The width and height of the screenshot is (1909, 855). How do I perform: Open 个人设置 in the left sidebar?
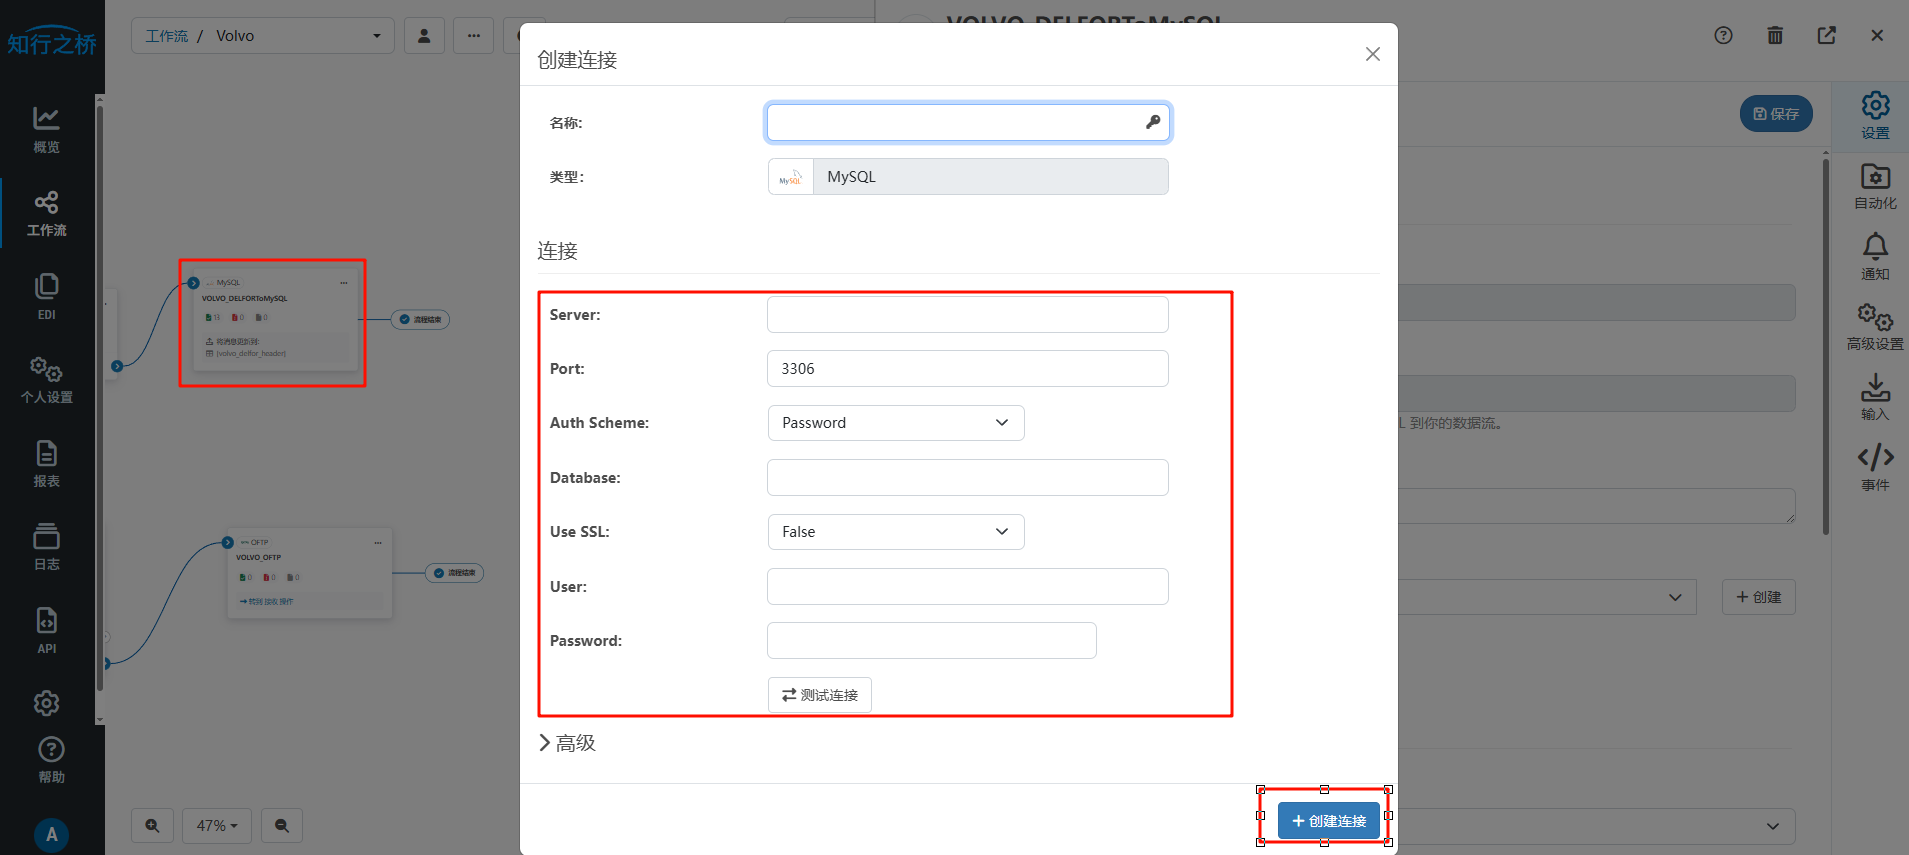click(x=46, y=380)
